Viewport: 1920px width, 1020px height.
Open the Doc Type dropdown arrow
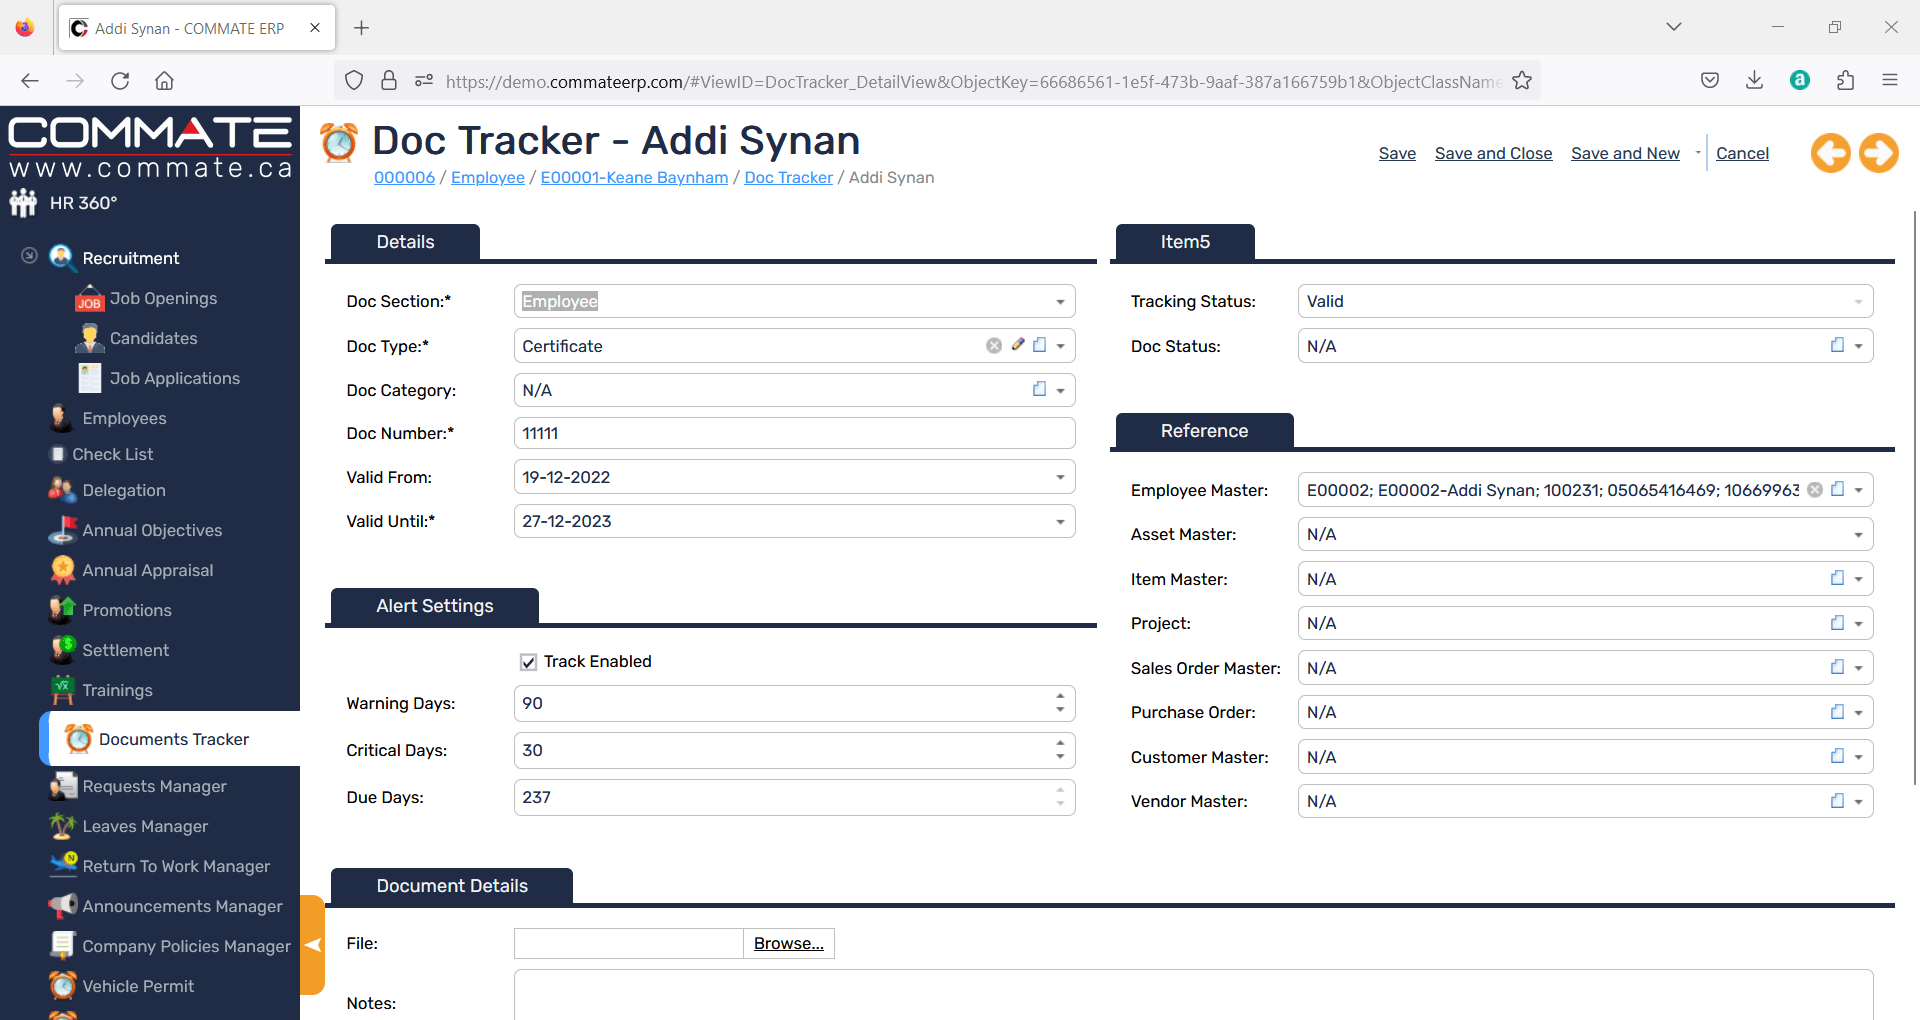tap(1060, 346)
